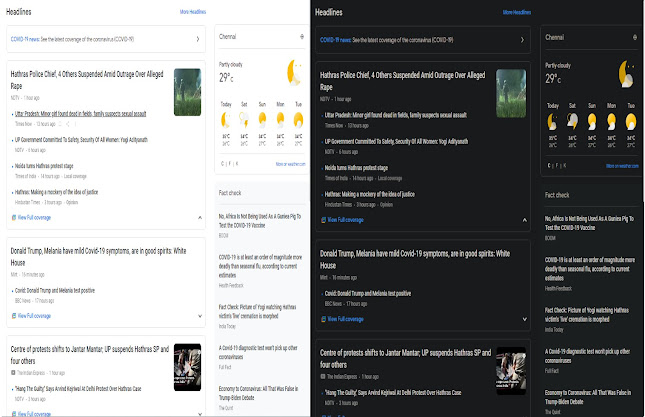Switch temperature unit to K, light panel
The image size is (645, 417).
pos(237,164)
